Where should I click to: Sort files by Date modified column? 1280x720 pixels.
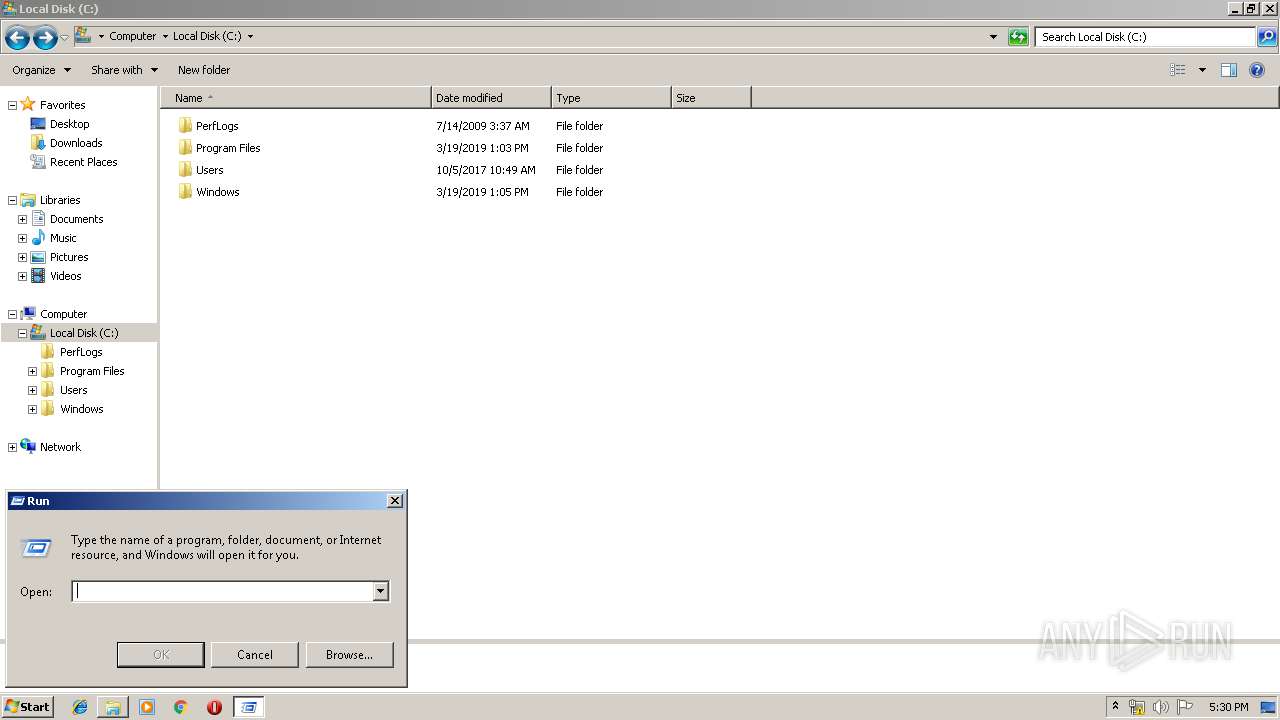tap(491, 98)
